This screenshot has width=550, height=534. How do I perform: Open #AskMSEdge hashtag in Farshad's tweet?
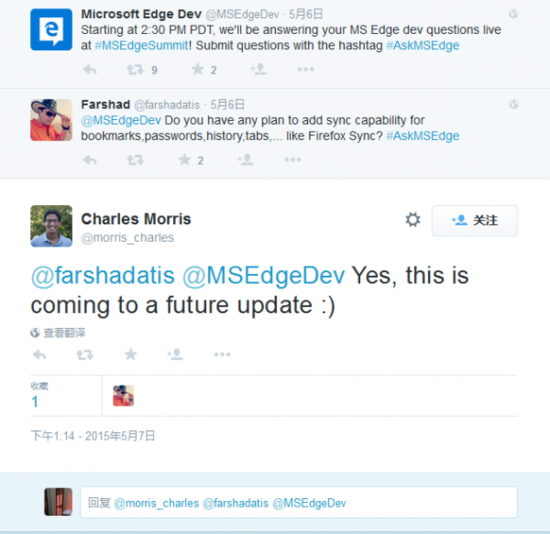[423, 136]
